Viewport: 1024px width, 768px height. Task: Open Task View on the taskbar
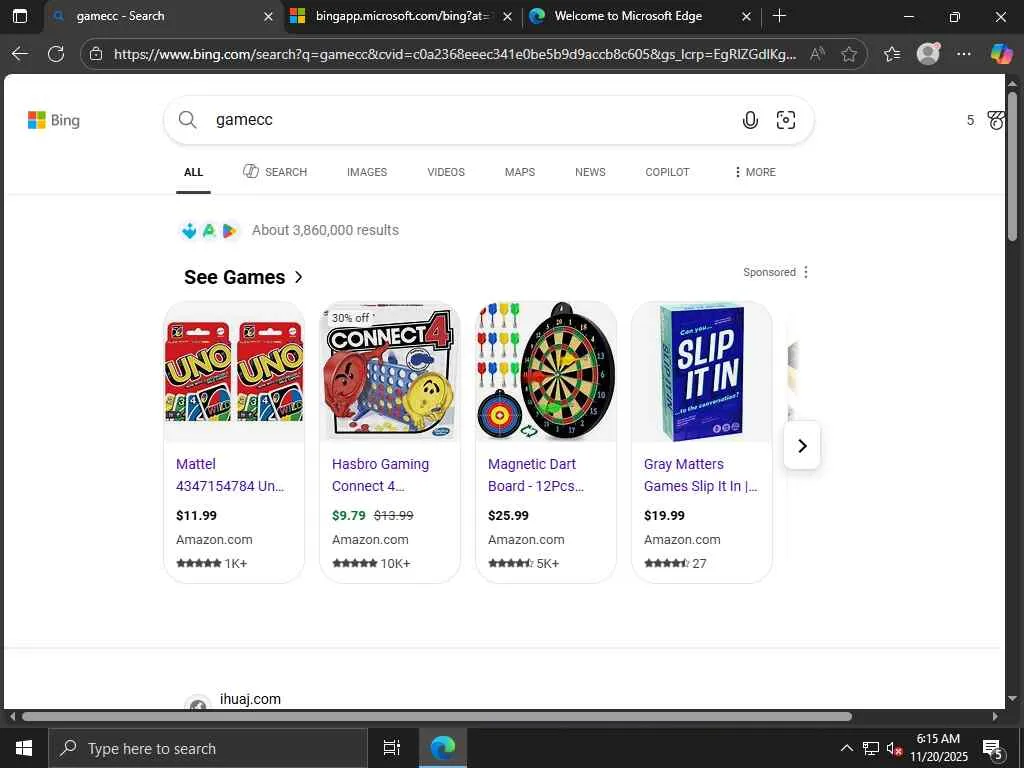click(392, 748)
